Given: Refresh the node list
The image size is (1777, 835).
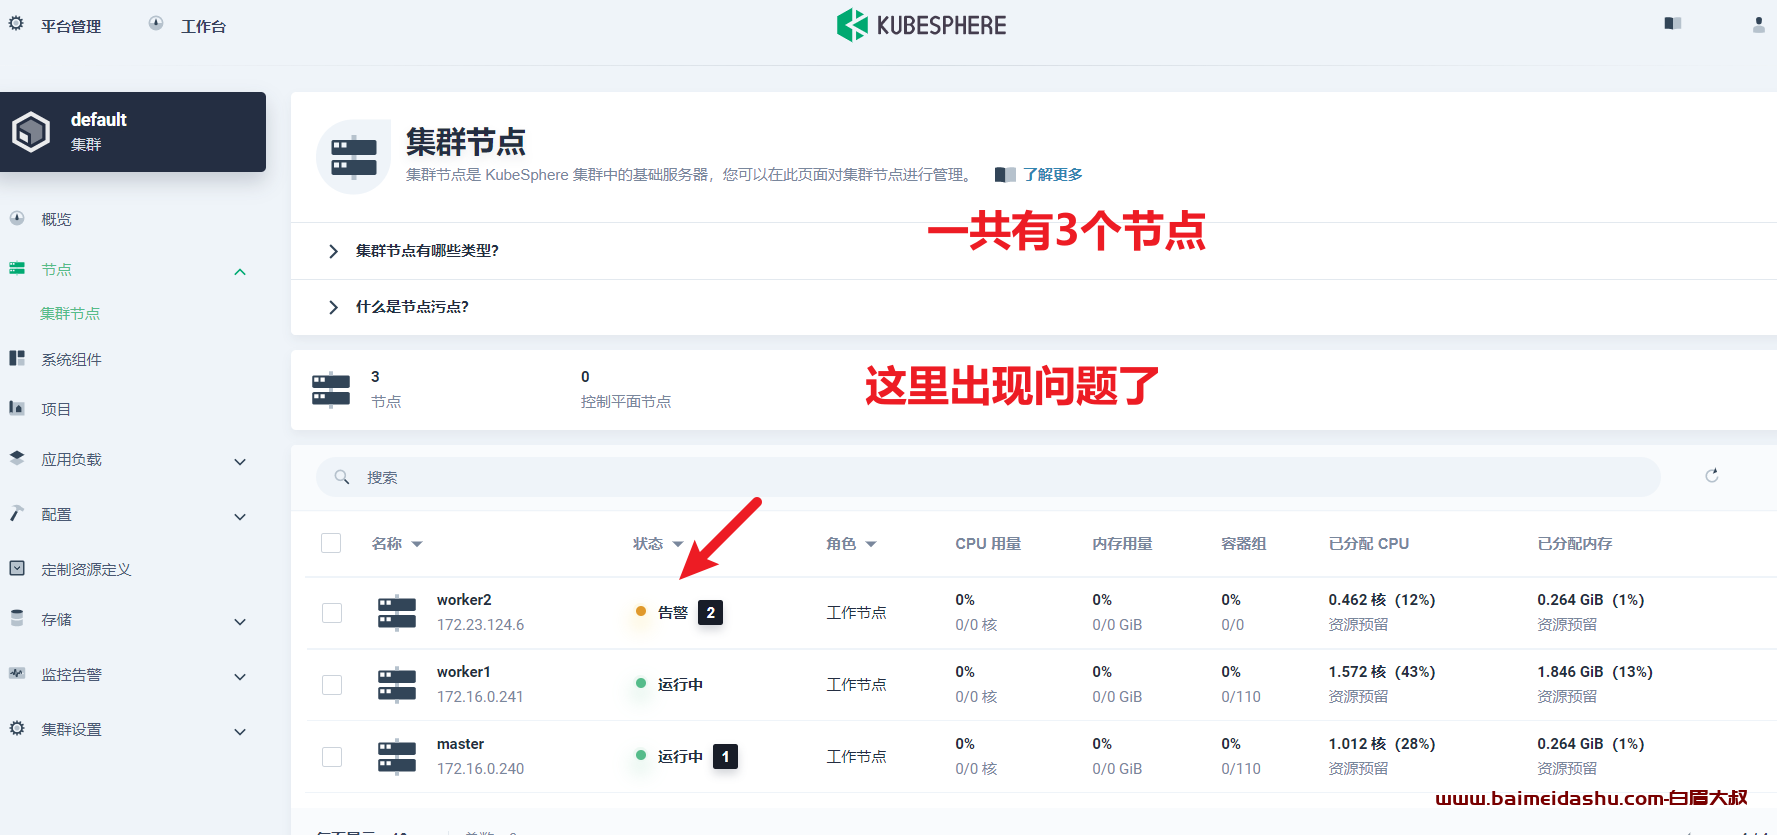Looking at the screenshot, I should 1712,476.
